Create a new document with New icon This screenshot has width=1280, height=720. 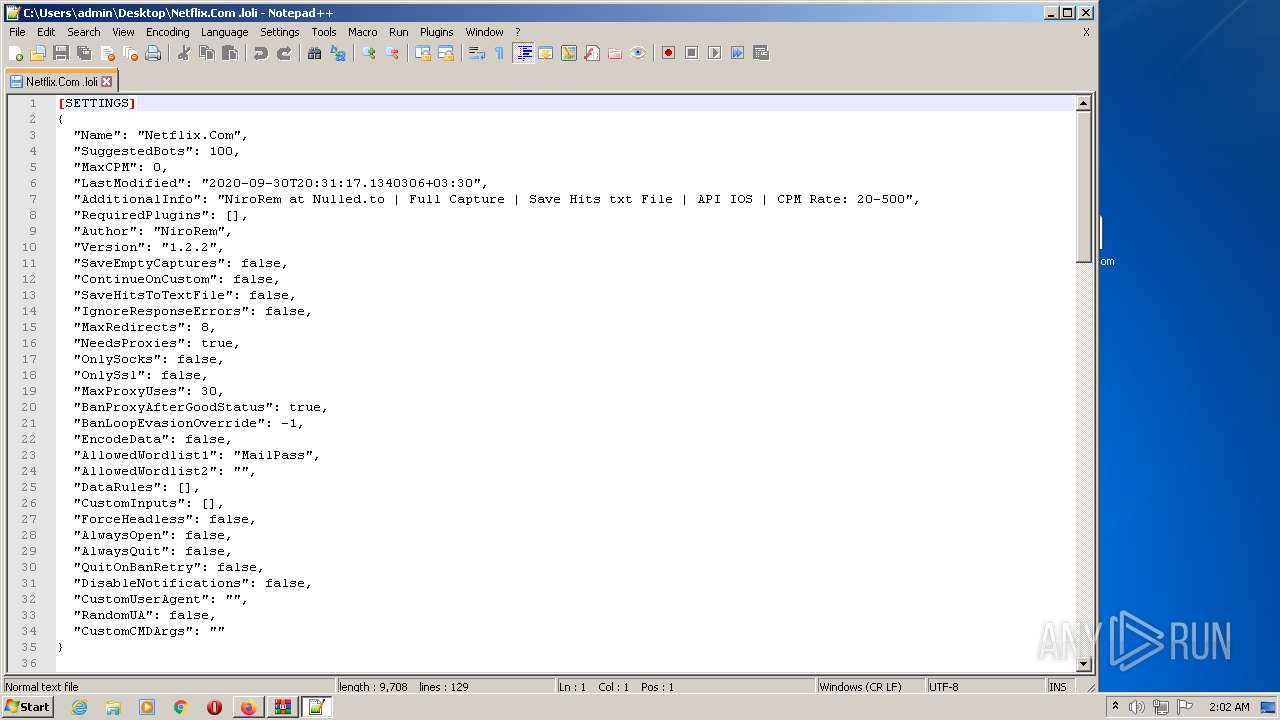[x=16, y=53]
